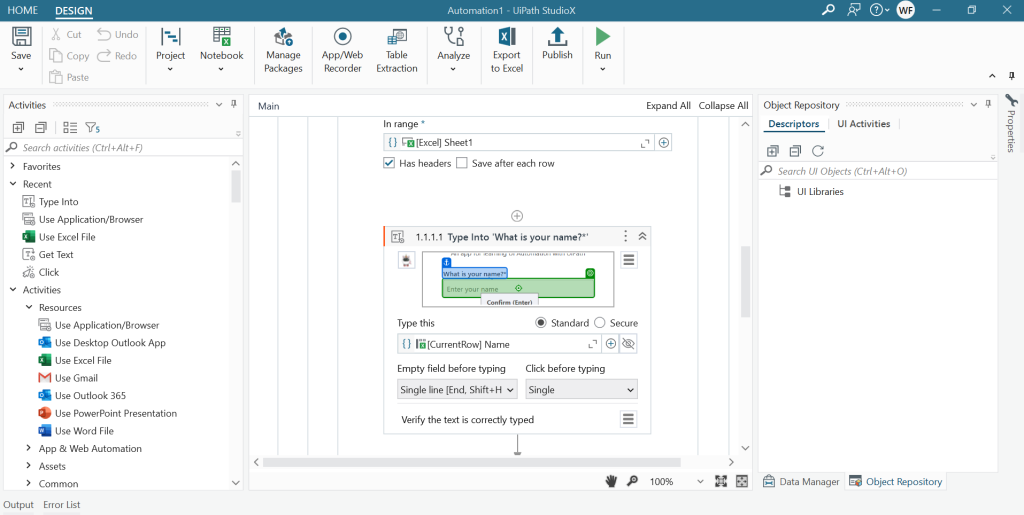Click Expand All in the designer
This screenshot has width=1024, height=515.
click(668, 106)
